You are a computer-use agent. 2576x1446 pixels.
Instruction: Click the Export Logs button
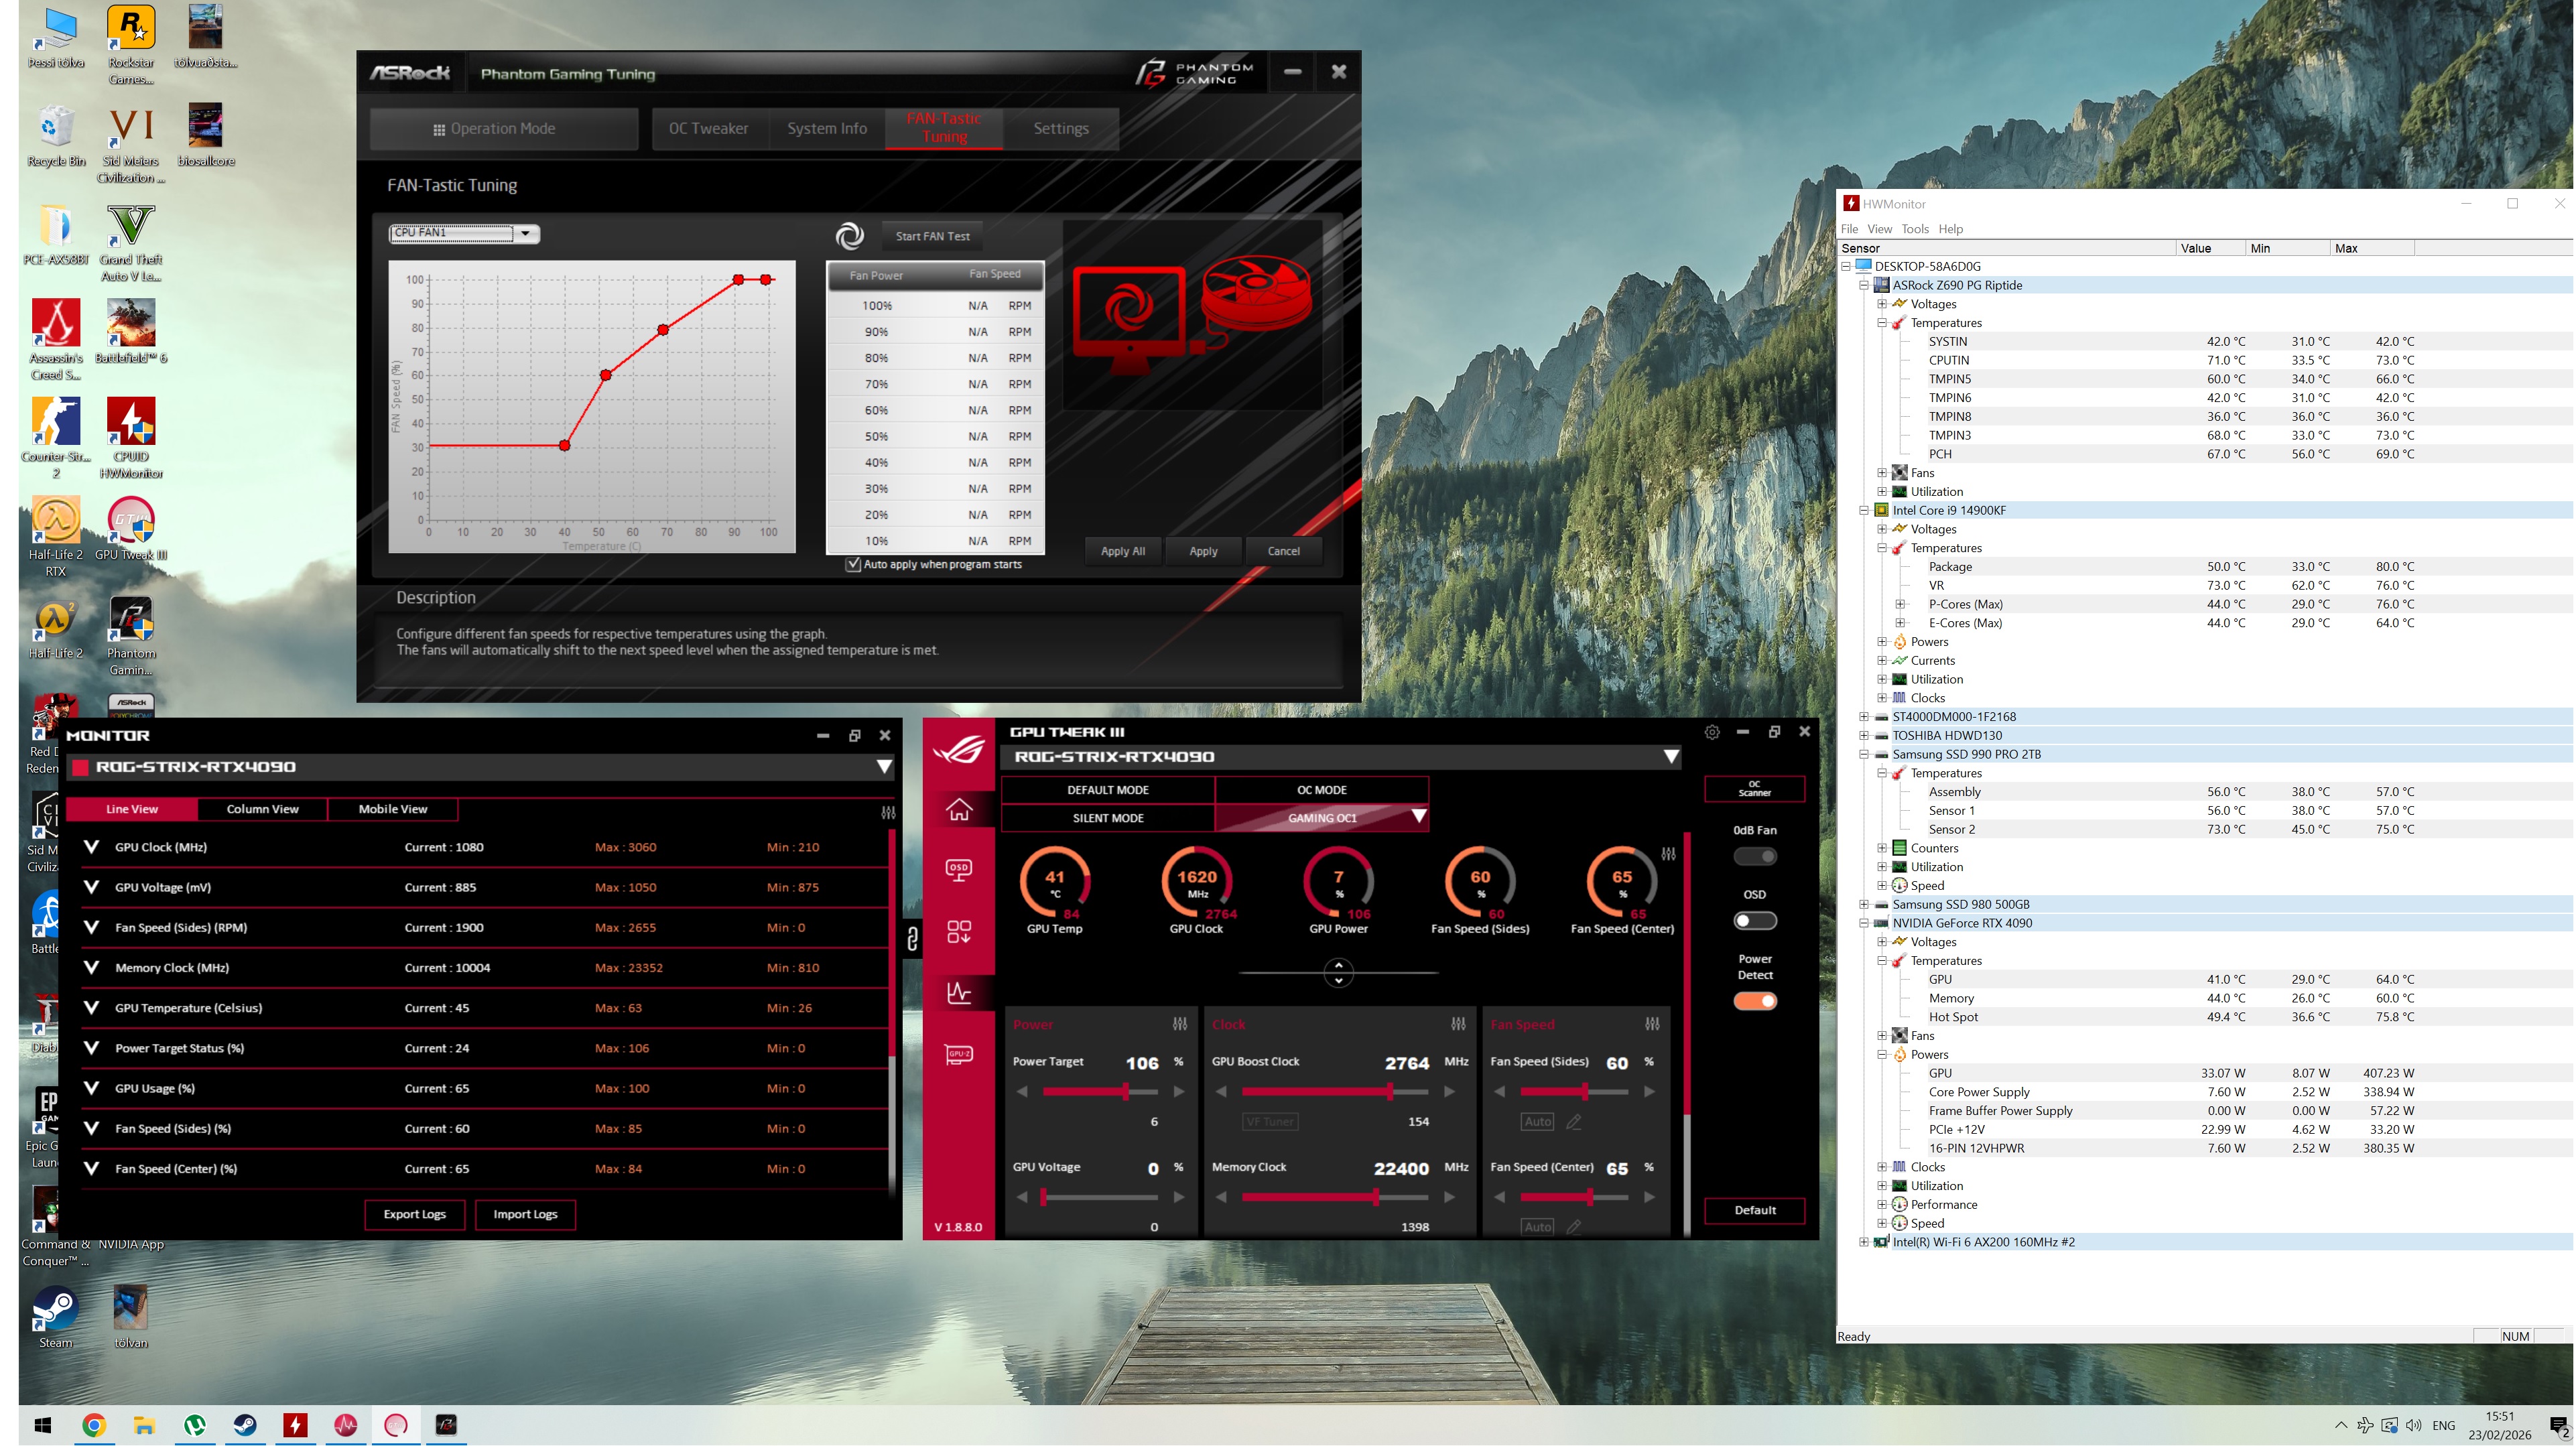click(x=414, y=1214)
